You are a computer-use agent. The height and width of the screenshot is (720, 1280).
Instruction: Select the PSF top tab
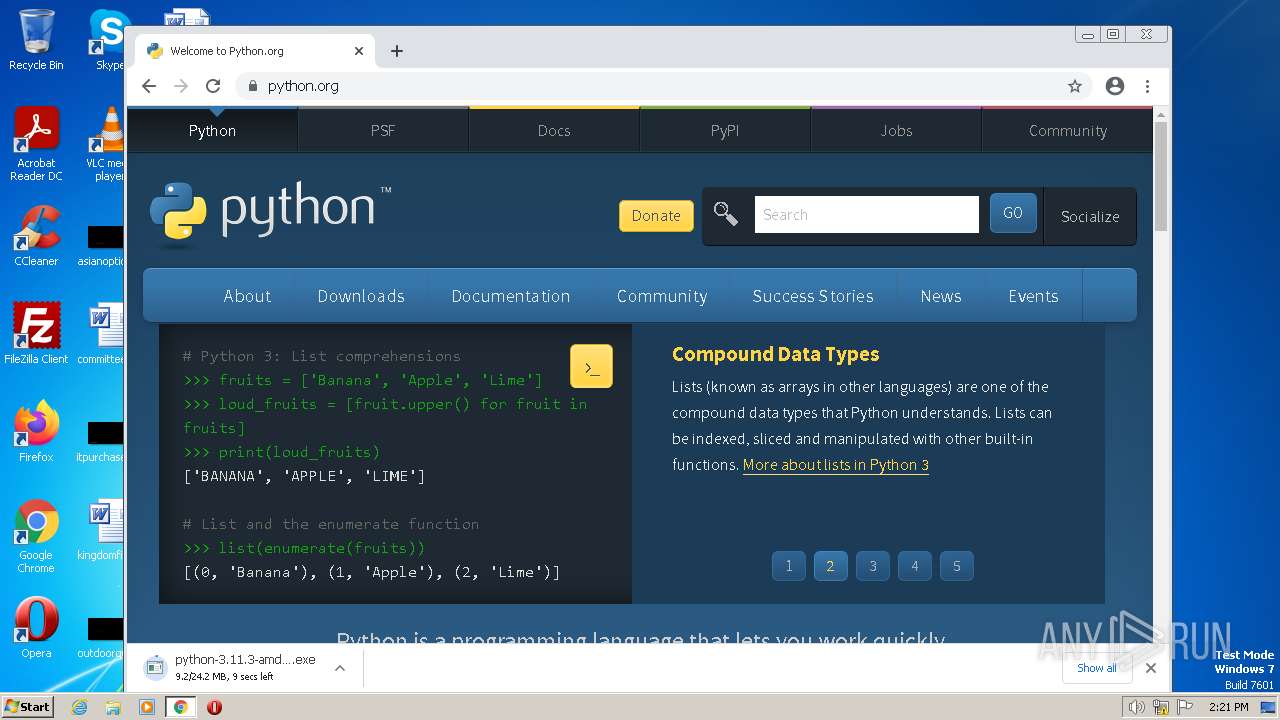[x=383, y=130]
